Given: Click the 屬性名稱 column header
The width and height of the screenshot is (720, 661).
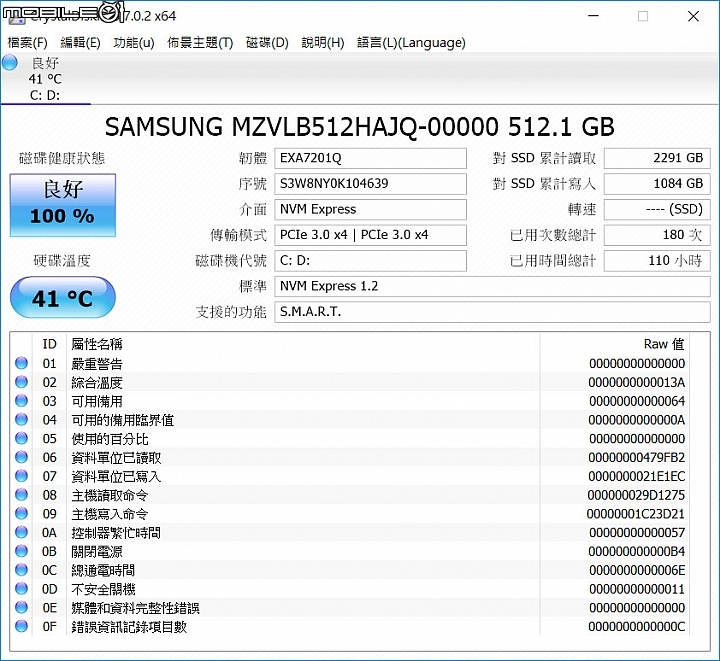Looking at the screenshot, I should pyautogui.click(x=97, y=344).
